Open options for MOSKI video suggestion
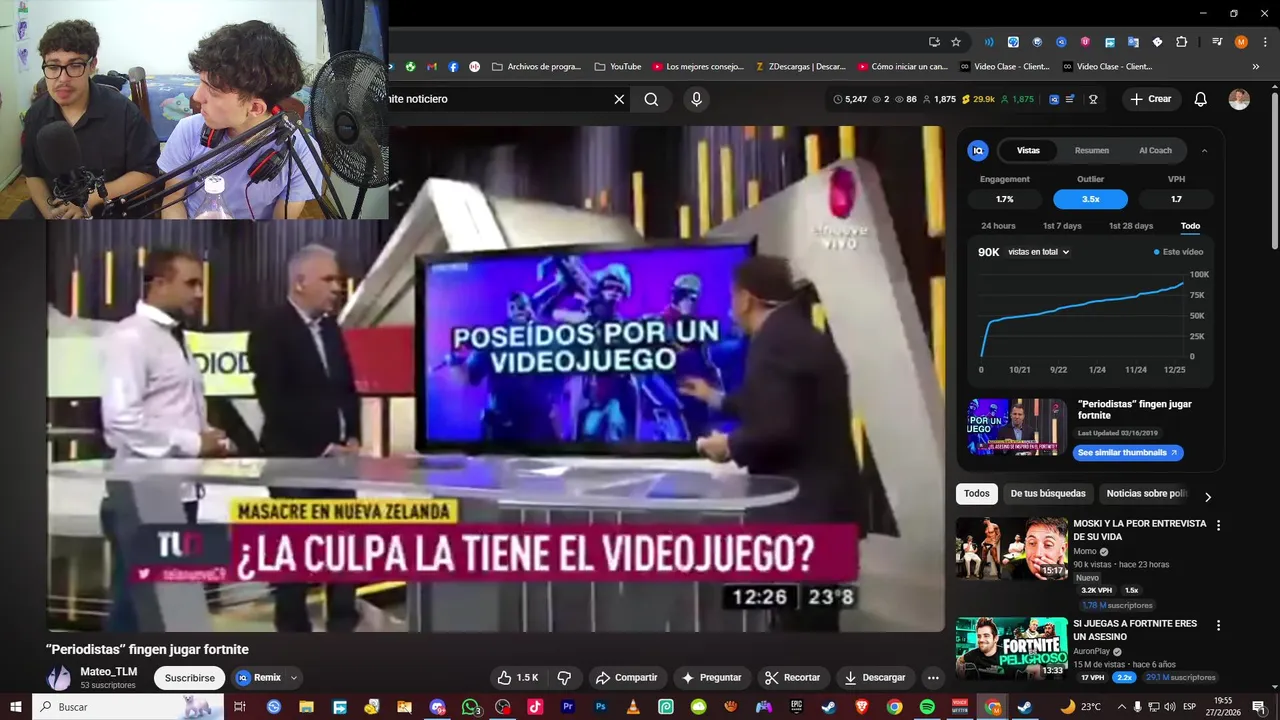1280x720 pixels. [x=1218, y=525]
